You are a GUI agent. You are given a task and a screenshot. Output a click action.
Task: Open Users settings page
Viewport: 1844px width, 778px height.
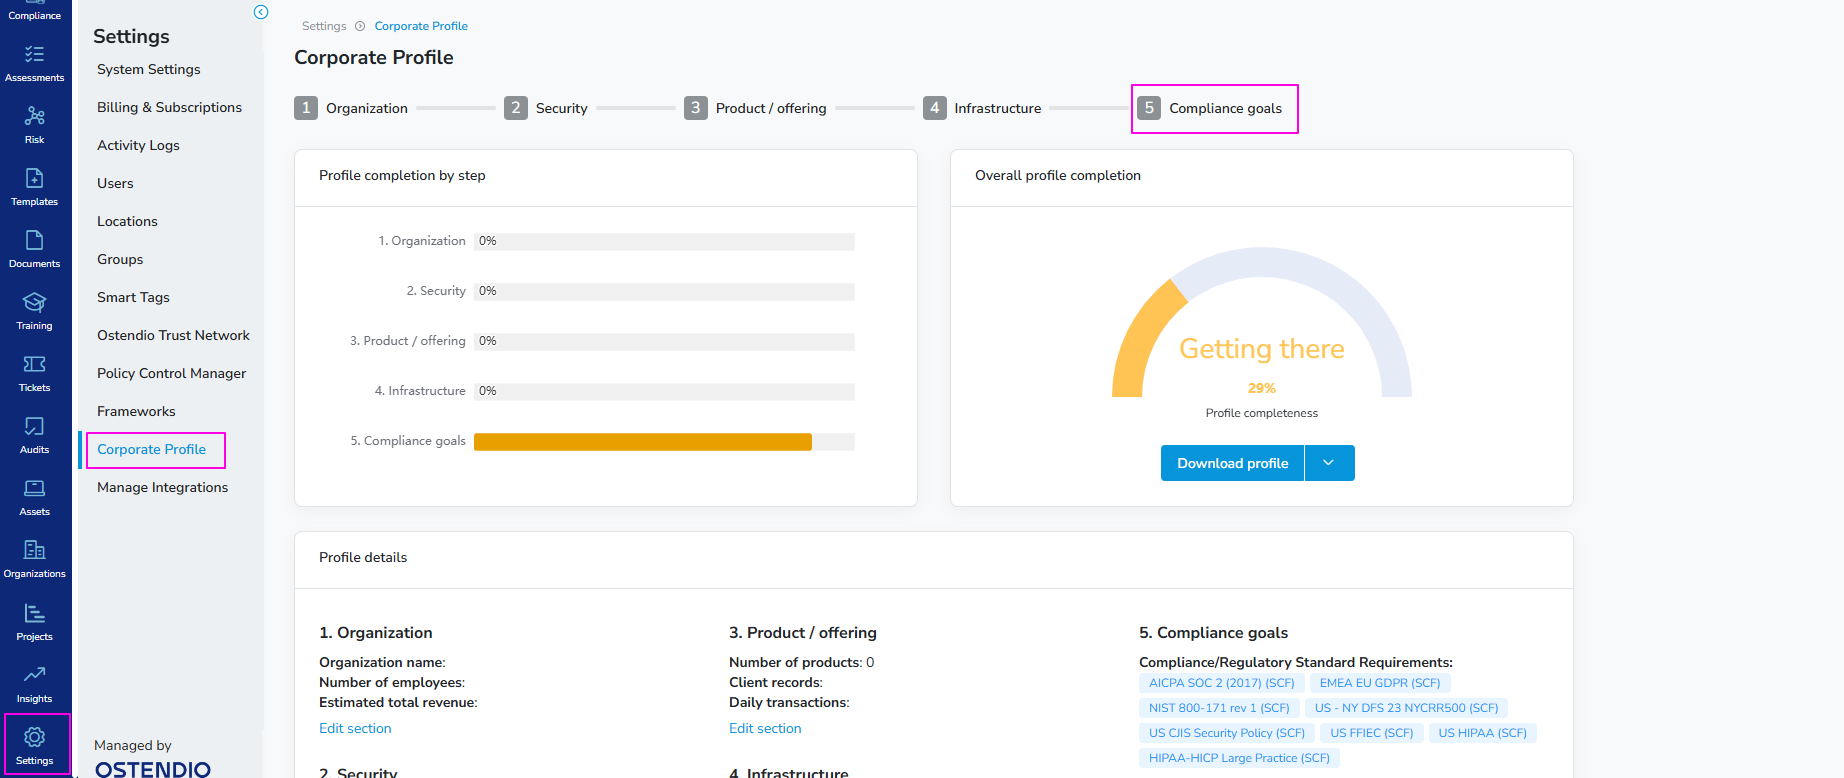(115, 183)
